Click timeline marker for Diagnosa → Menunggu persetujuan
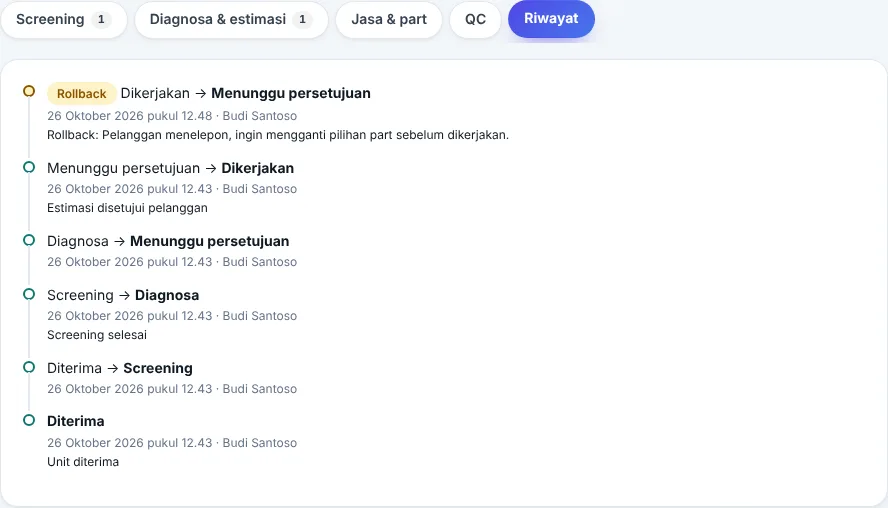The width and height of the screenshot is (888, 508). pos(29,240)
